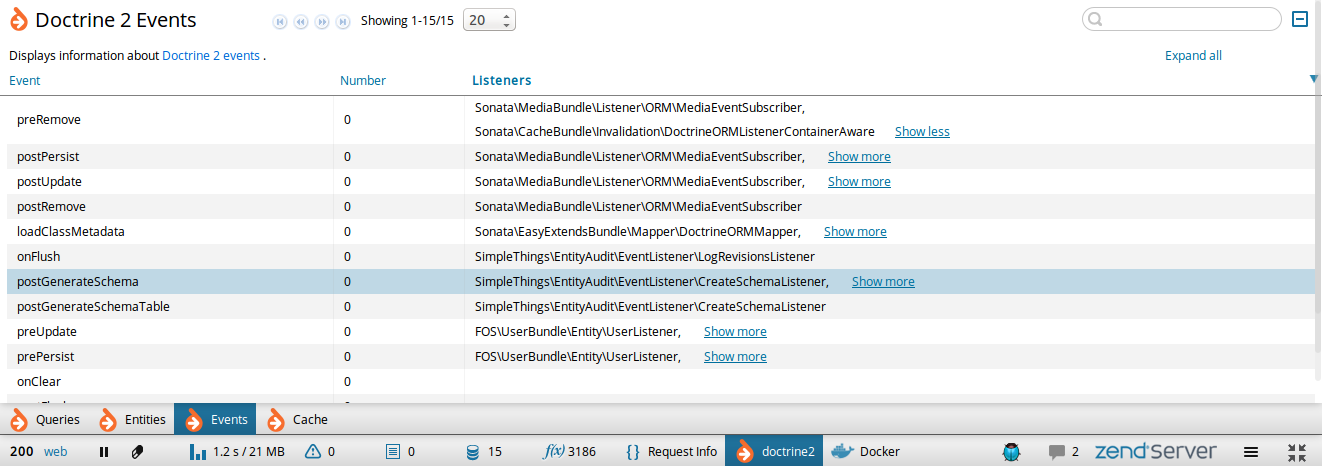Image resolution: width=1322 pixels, height=466 pixels.
Task: Select the preUpdate event cell
Action: tap(170, 332)
